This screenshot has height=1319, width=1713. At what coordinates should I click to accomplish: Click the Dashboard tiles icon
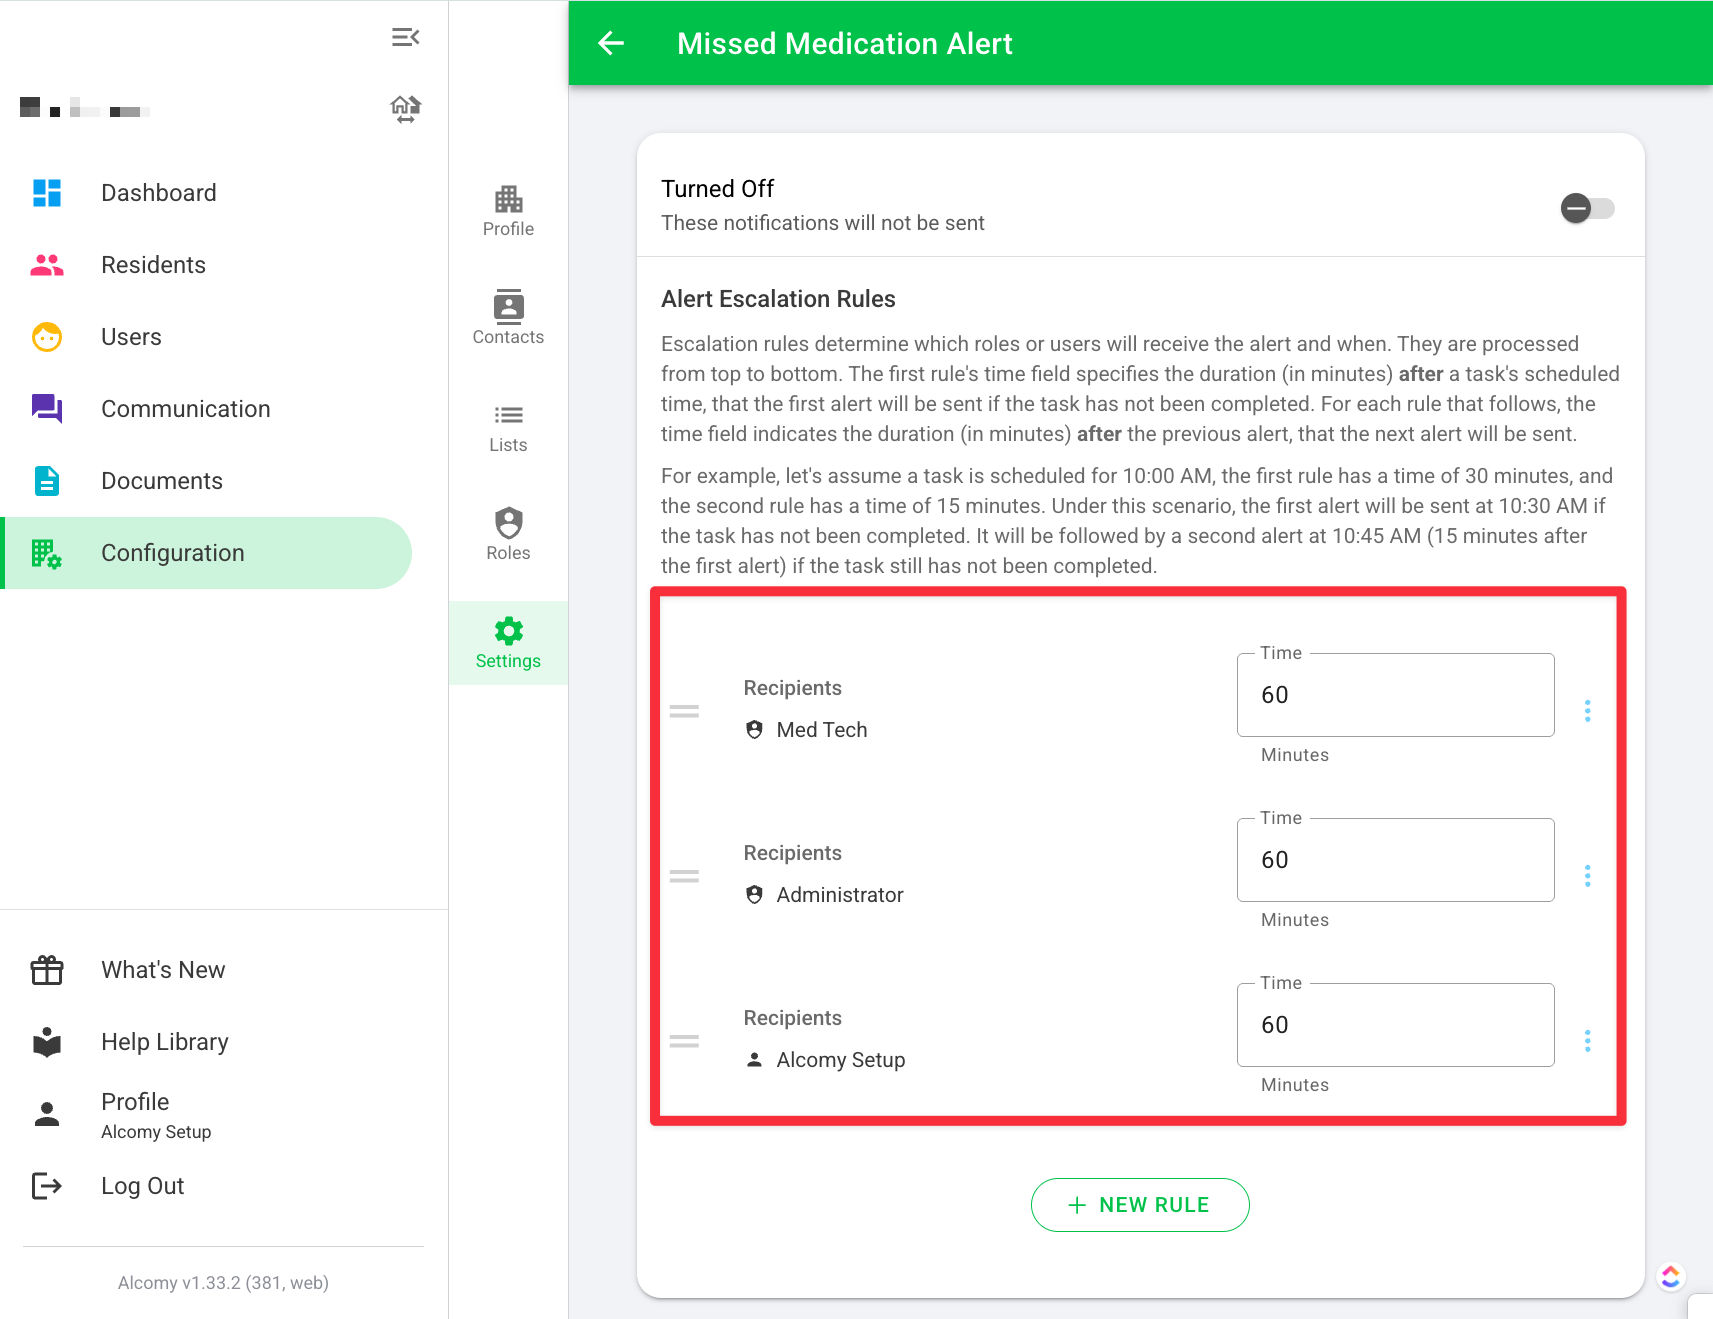pos(47,193)
